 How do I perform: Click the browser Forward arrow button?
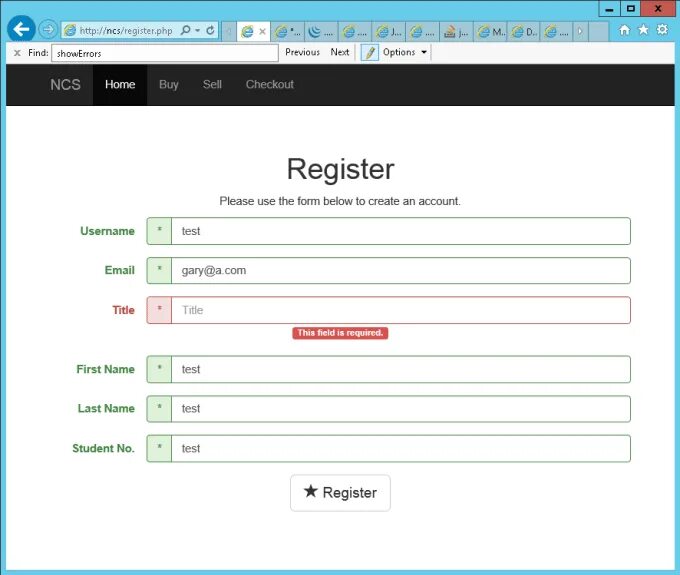click(x=48, y=29)
